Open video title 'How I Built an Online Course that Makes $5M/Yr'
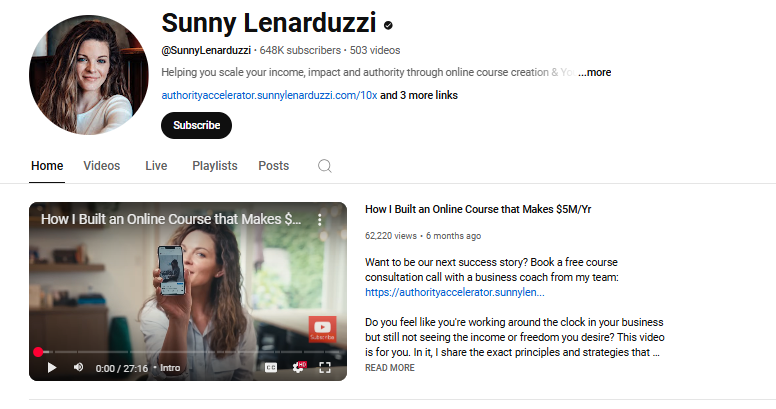The width and height of the screenshot is (776, 409). pyautogui.click(x=478, y=209)
